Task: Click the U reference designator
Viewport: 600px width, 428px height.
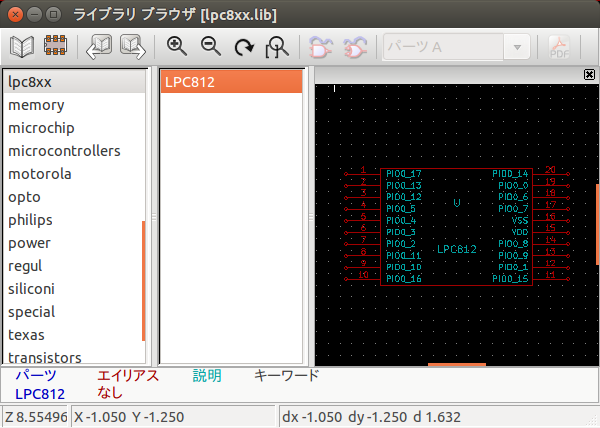Action: (x=457, y=203)
